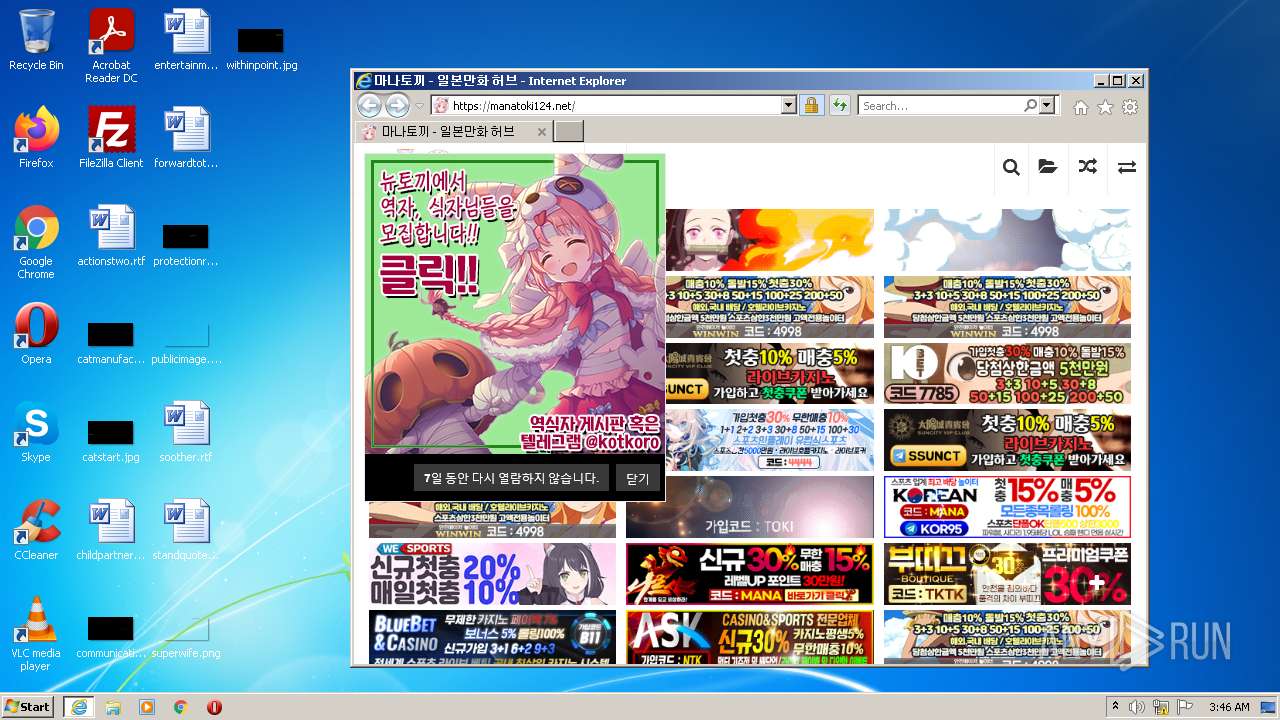Select soother.rtf document on desktop

pyautogui.click(x=186, y=432)
